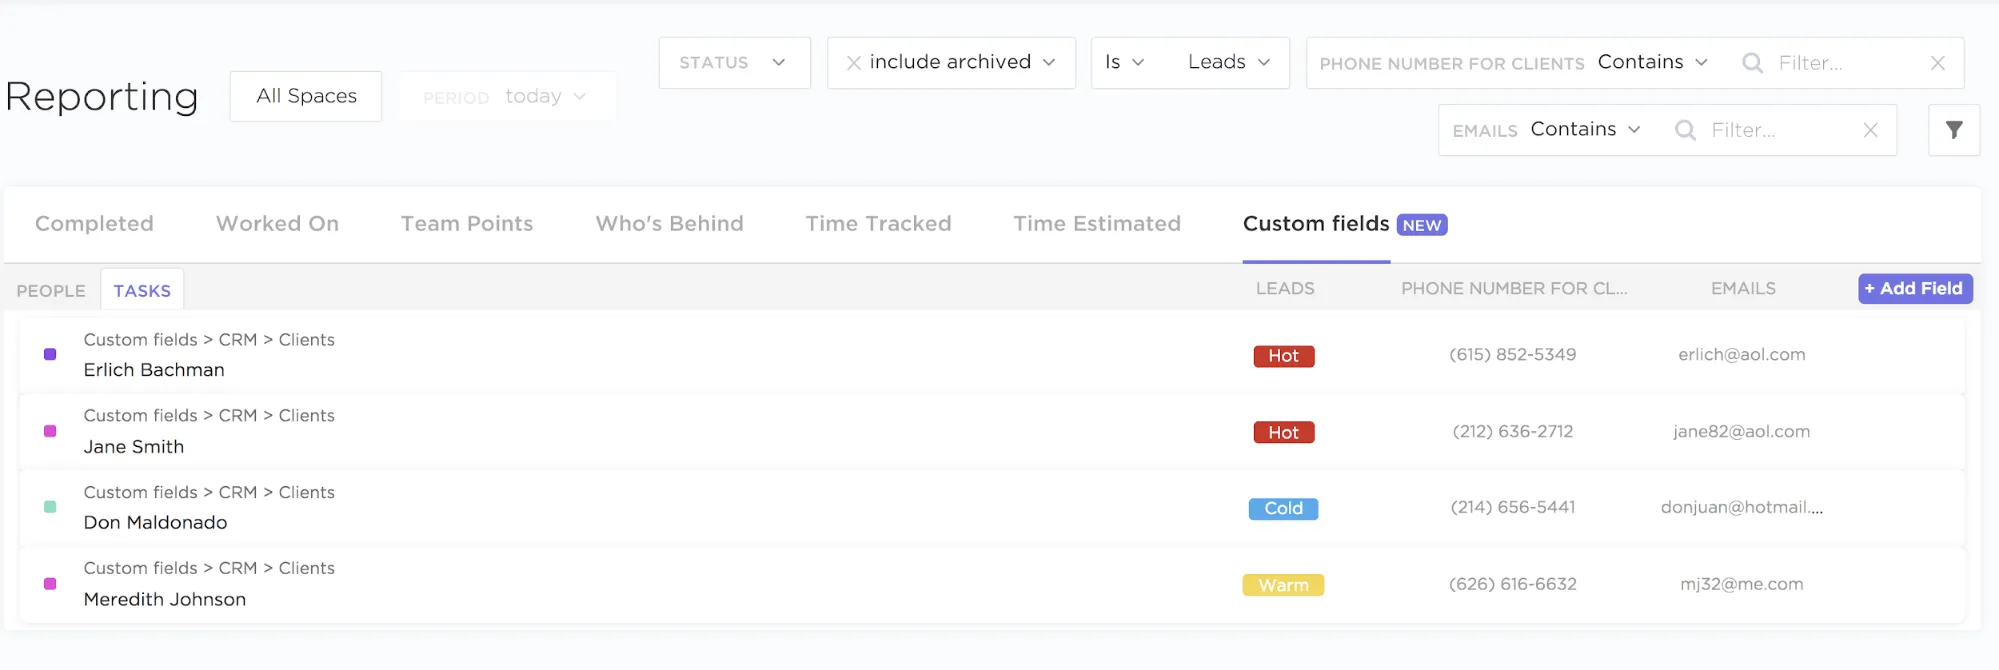Click Meredith Johnson's magenta status square

50,584
